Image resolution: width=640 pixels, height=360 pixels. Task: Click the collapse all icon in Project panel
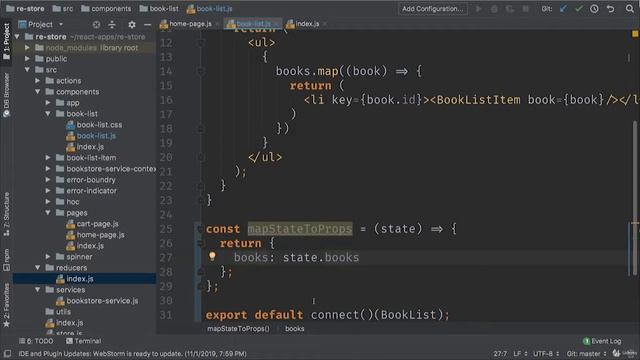pos(112,25)
